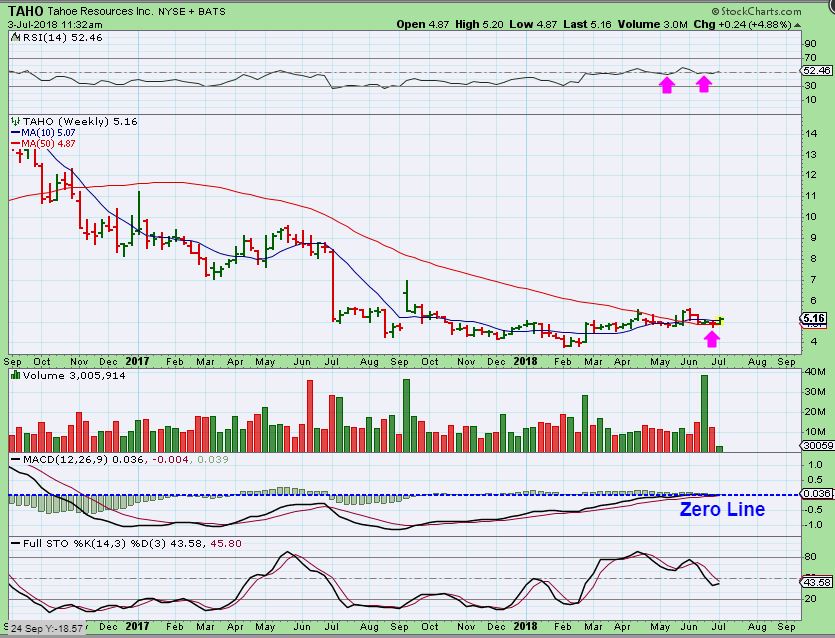Click the MA(50) 4.87 legend
Screen dimensions: 835x638
click(43, 143)
